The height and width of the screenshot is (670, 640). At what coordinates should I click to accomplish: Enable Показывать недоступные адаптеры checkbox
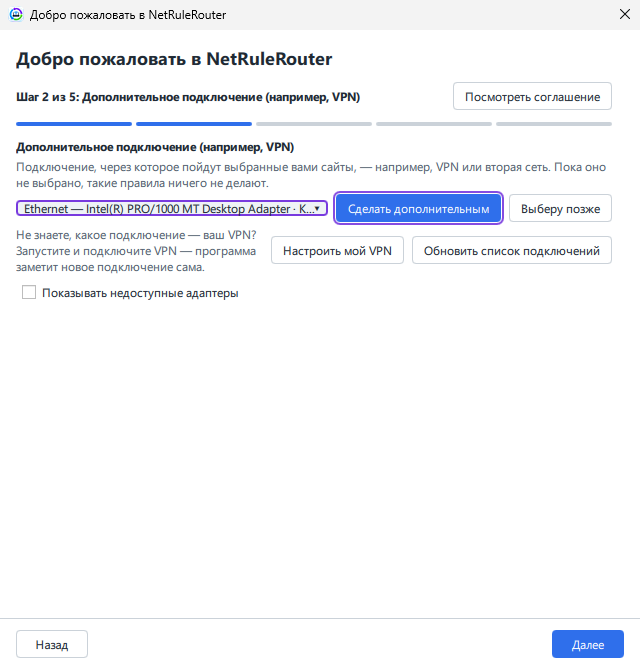point(29,293)
